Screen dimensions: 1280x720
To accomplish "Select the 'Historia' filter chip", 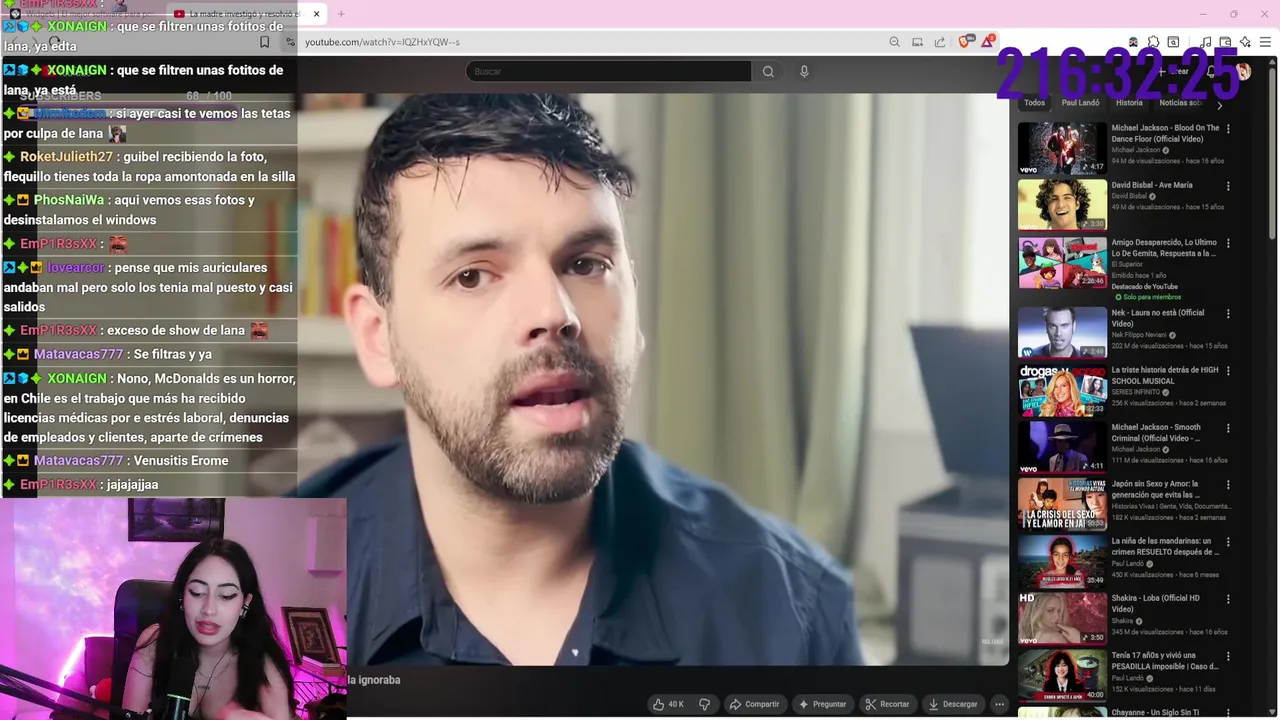I will click(x=1129, y=103).
